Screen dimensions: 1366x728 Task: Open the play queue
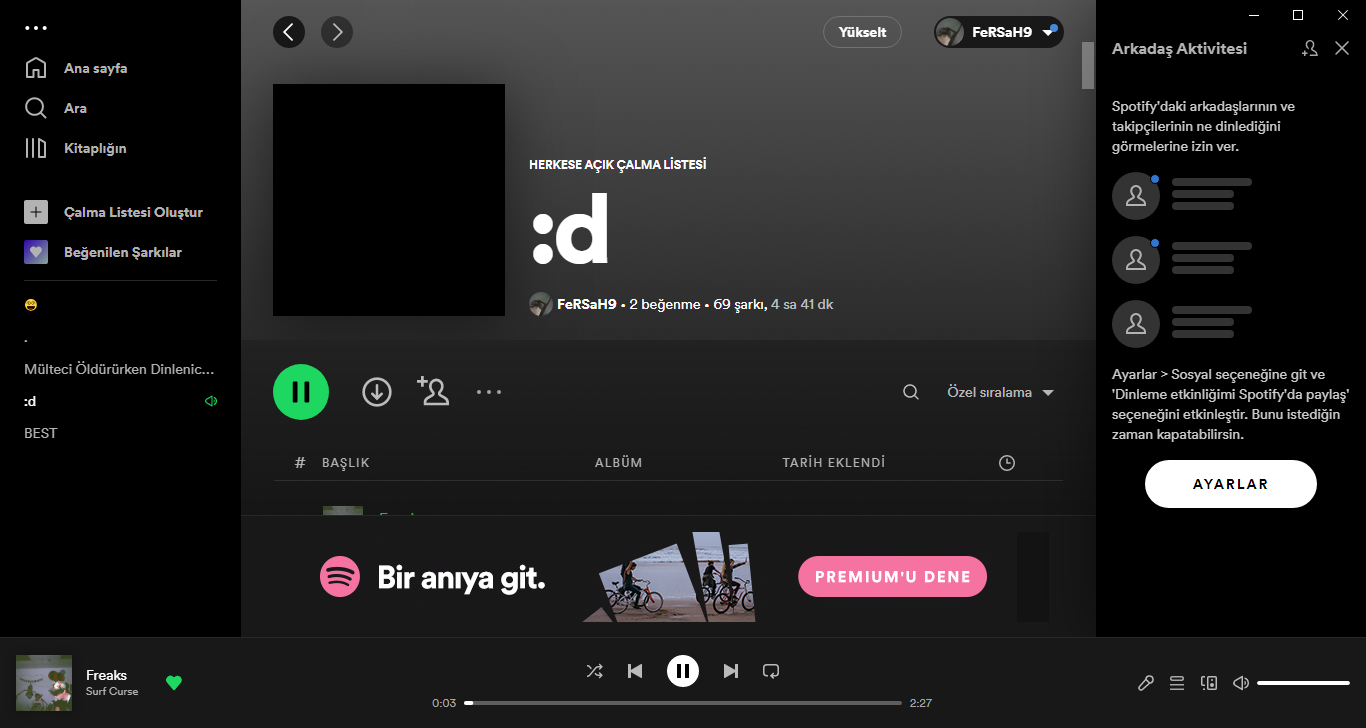(x=1177, y=683)
